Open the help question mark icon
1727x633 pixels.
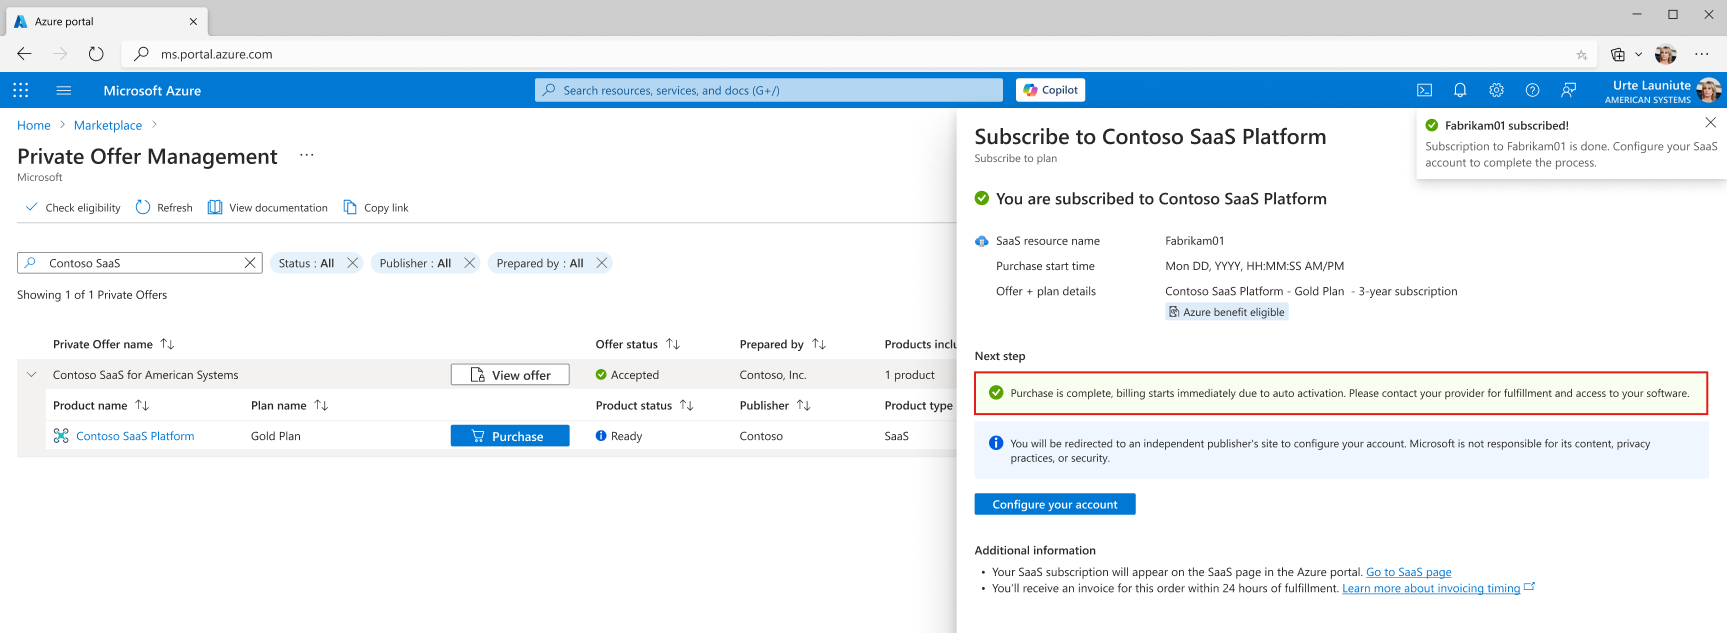coord(1532,90)
